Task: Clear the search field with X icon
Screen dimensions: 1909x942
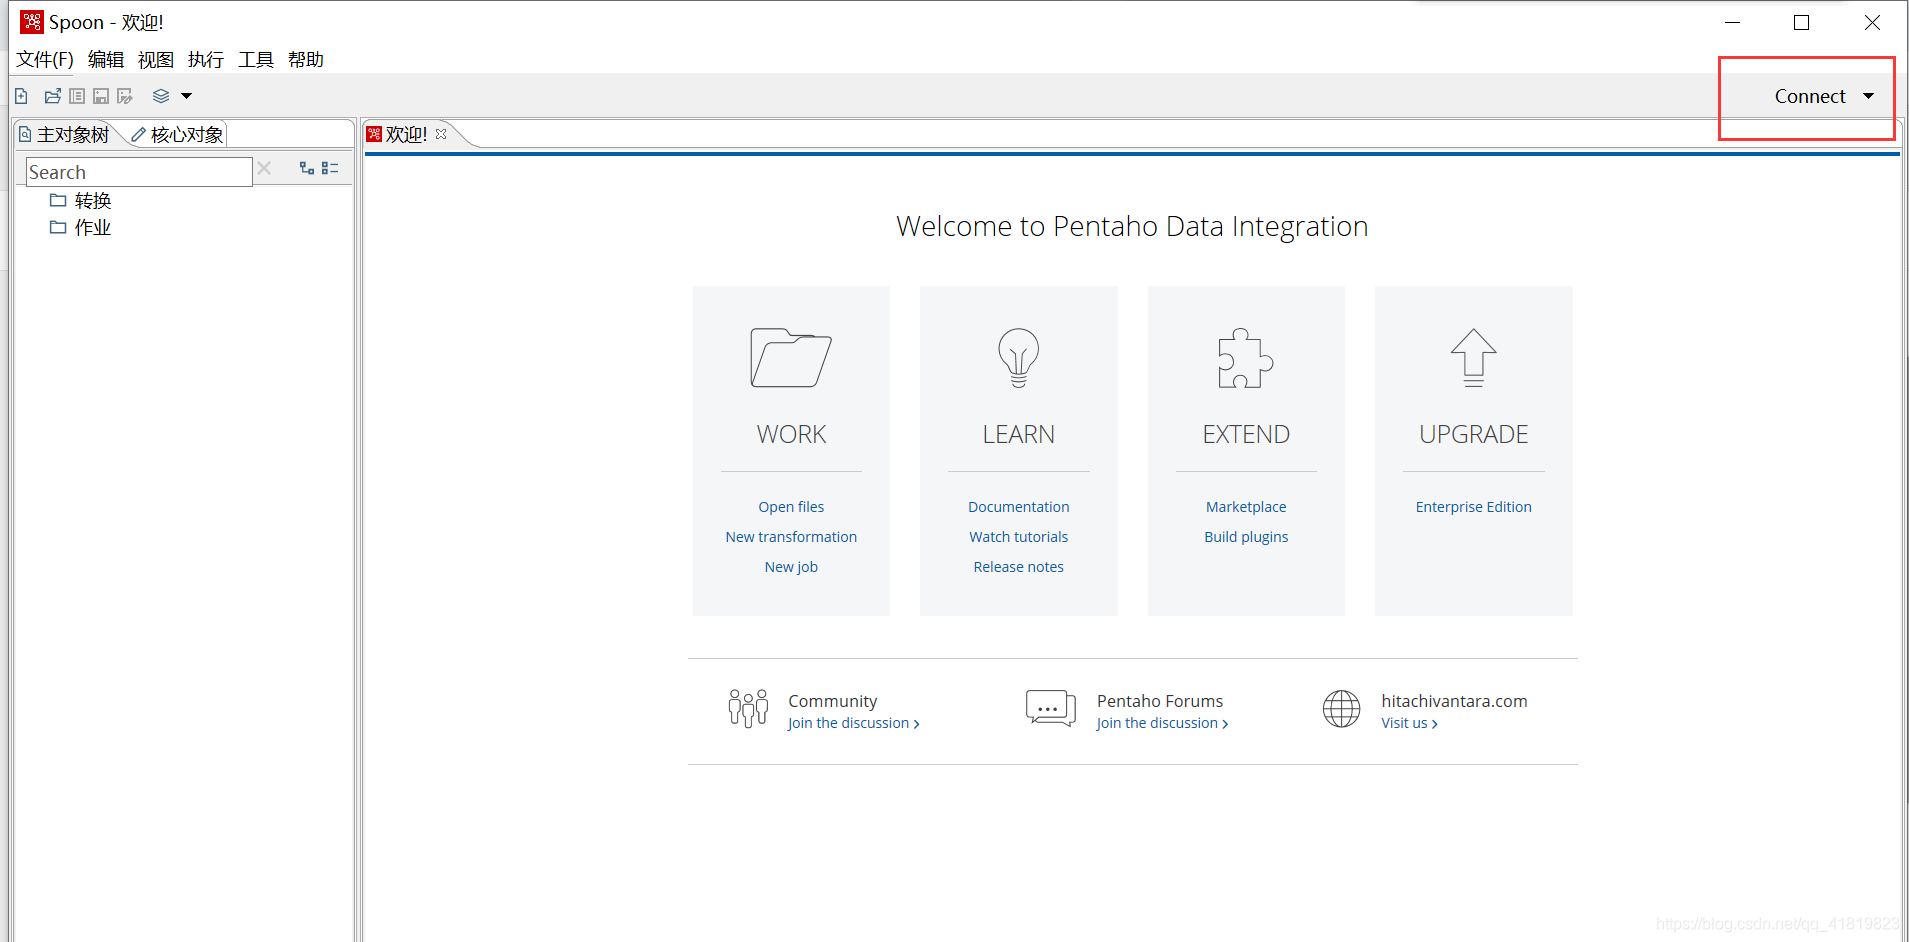Action: (x=264, y=168)
